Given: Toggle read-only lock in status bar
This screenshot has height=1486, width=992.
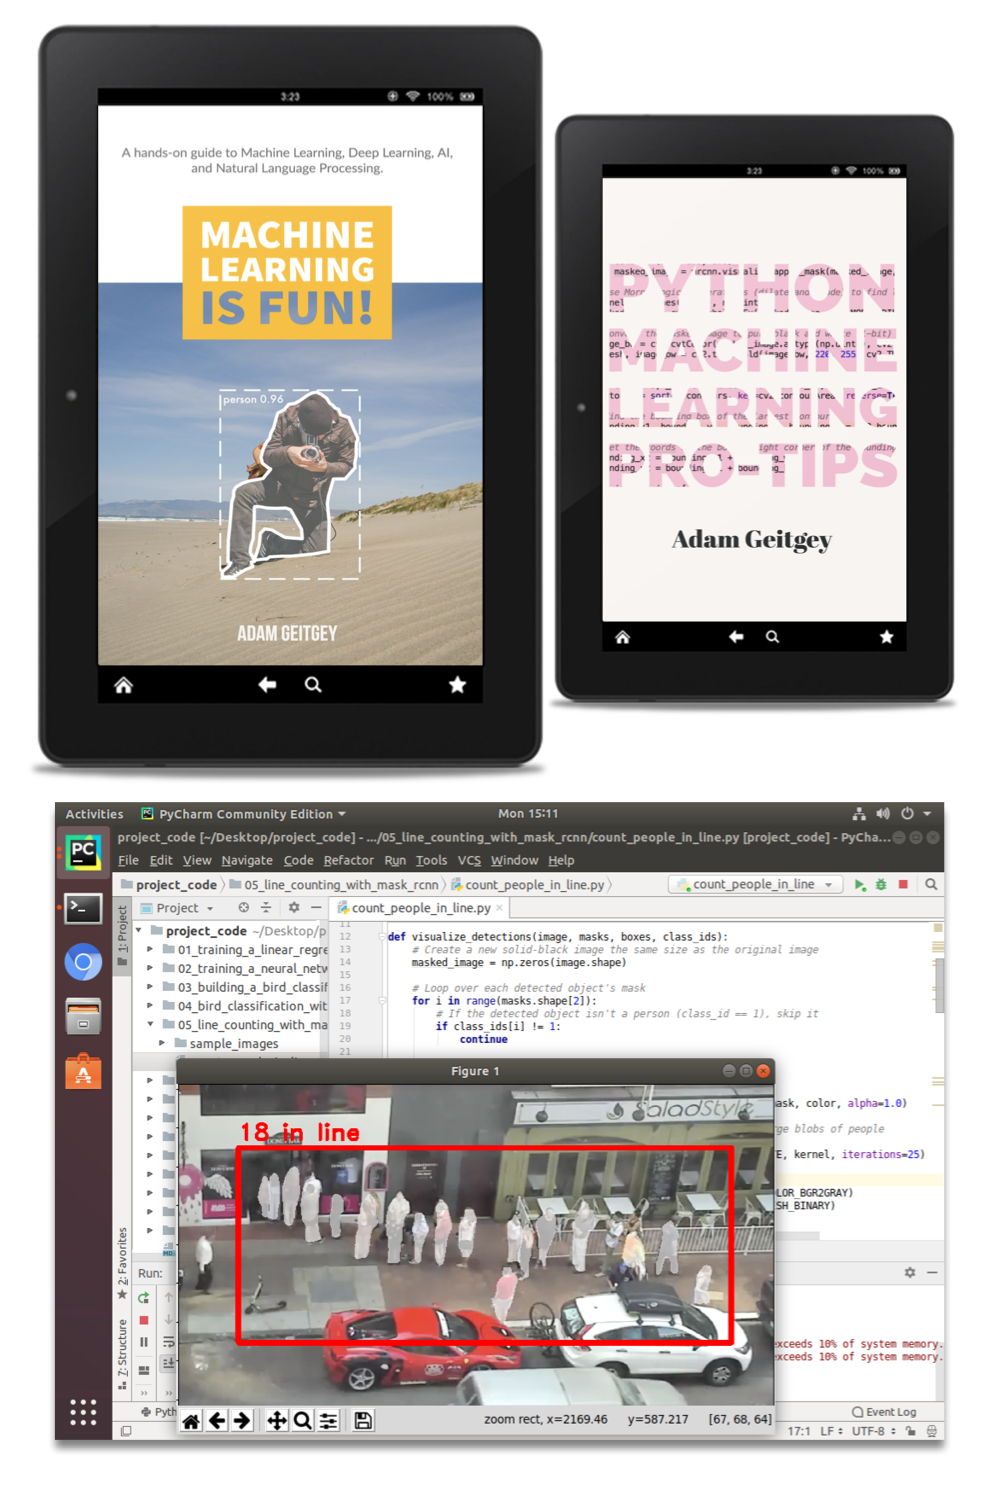Looking at the screenshot, I should [910, 1431].
